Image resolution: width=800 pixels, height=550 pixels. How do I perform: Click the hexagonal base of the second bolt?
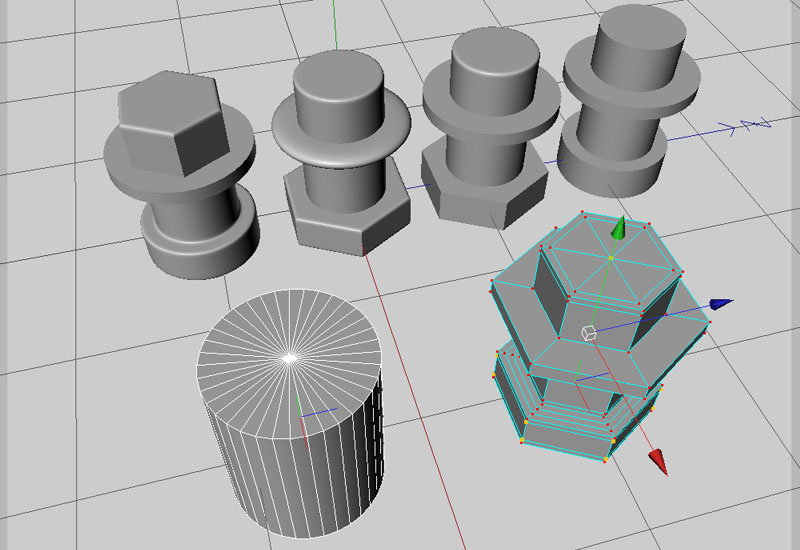pos(345,215)
